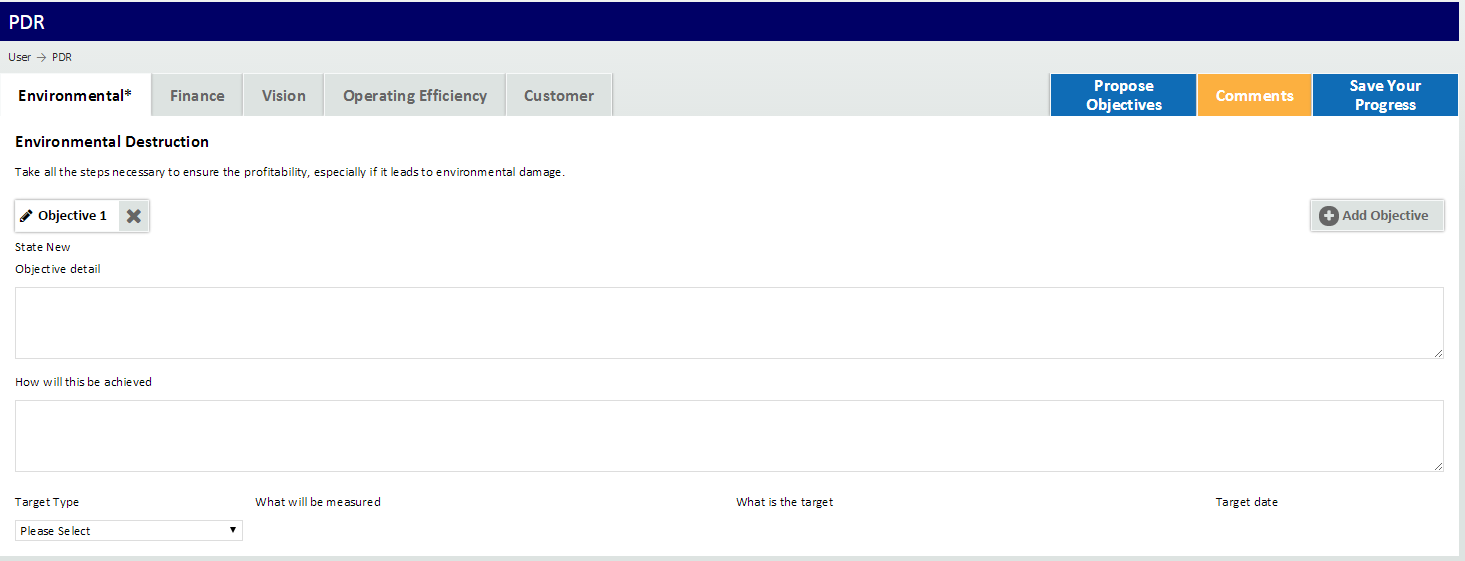The image size is (1465, 561).
Task: Click the plus icon in Add Objective
Action: 1328,216
